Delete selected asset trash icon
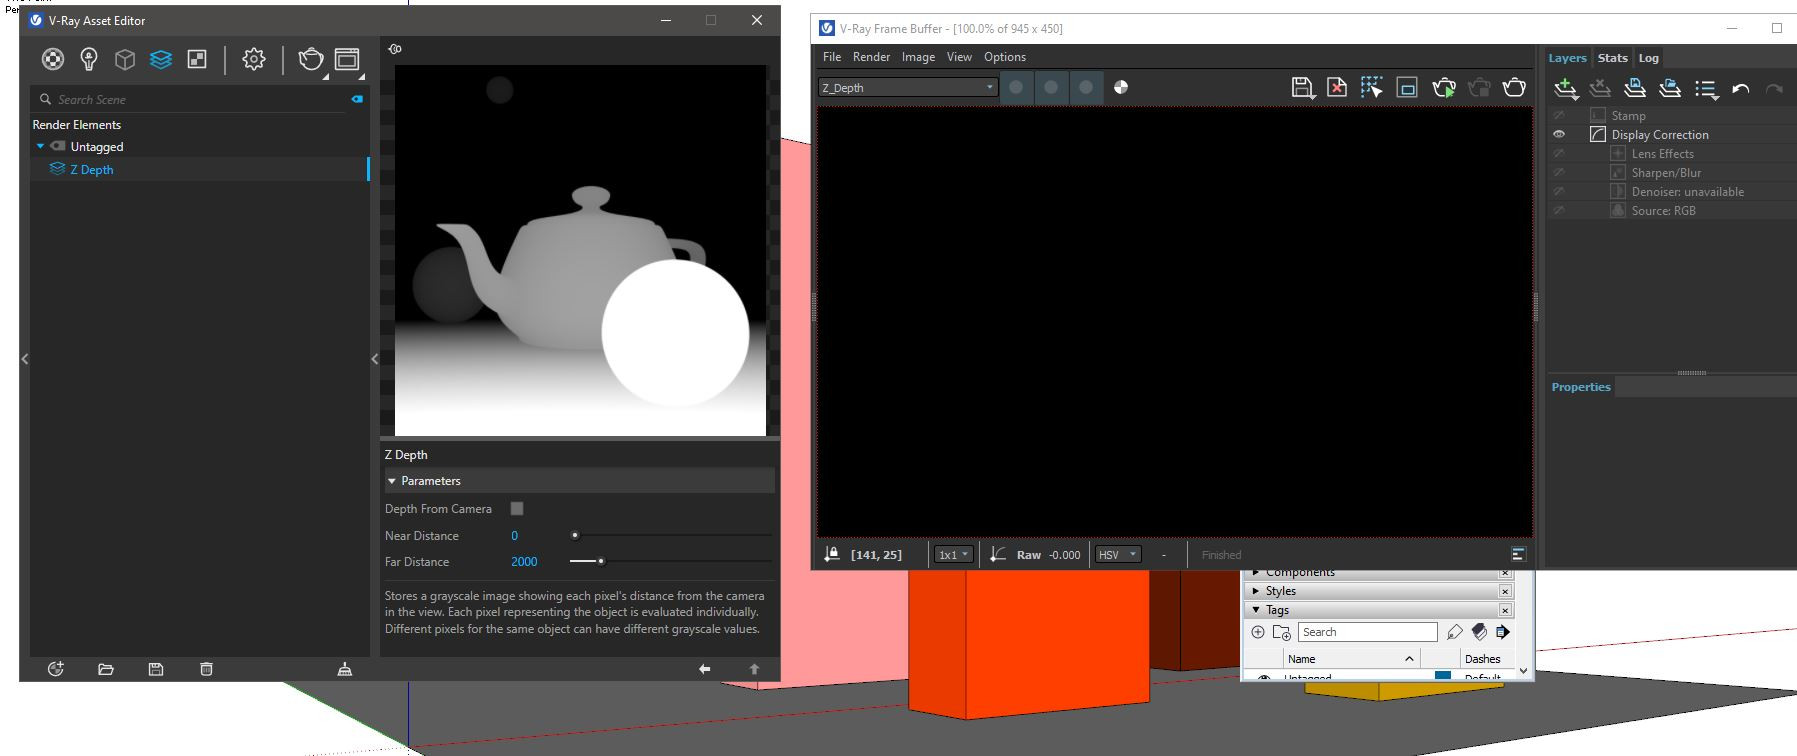Viewport: 1797px width, 756px height. click(x=206, y=669)
